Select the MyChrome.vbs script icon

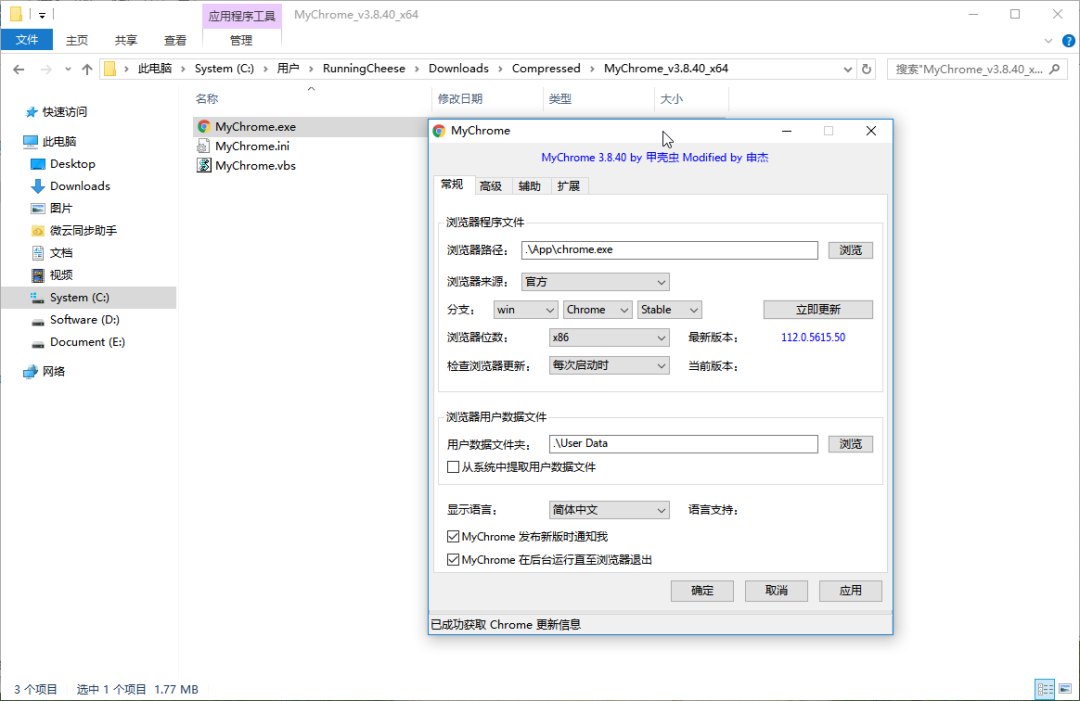coord(203,165)
